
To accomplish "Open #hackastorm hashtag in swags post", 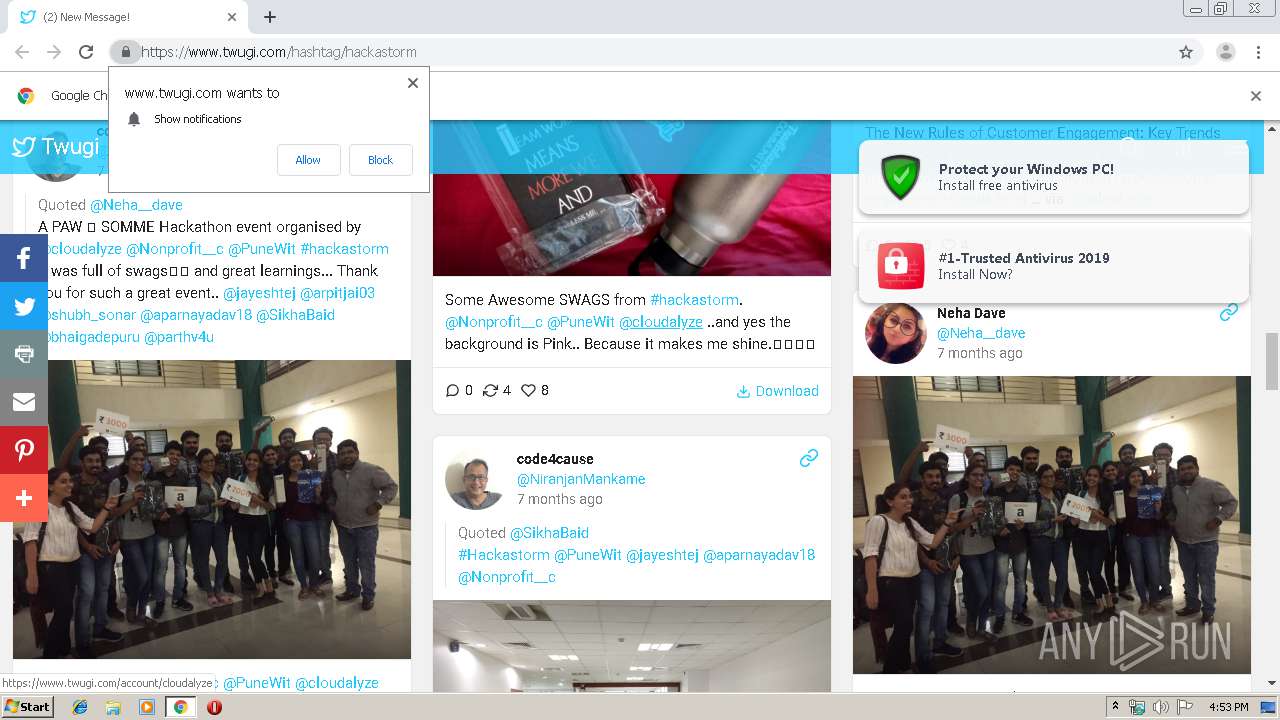I will point(695,300).
